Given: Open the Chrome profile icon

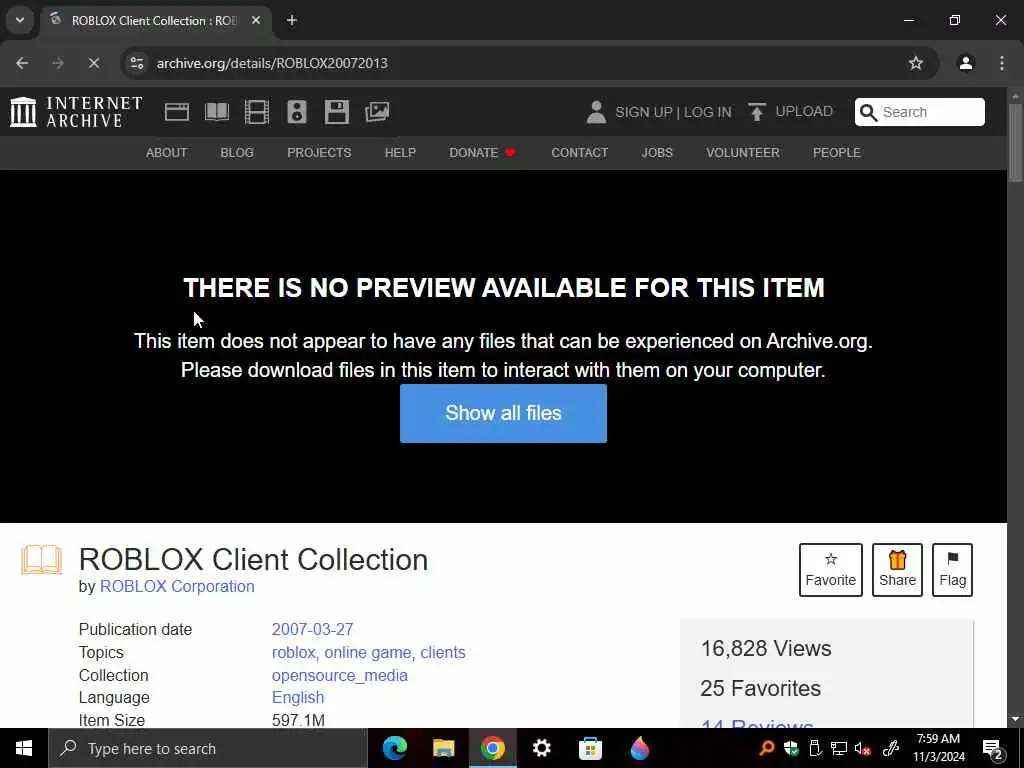Looking at the screenshot, I should (x=966, y=63).
